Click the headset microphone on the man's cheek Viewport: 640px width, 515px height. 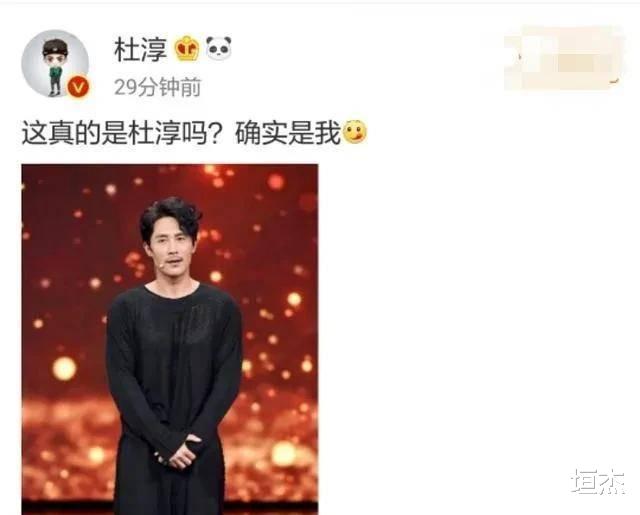point(162,265)
